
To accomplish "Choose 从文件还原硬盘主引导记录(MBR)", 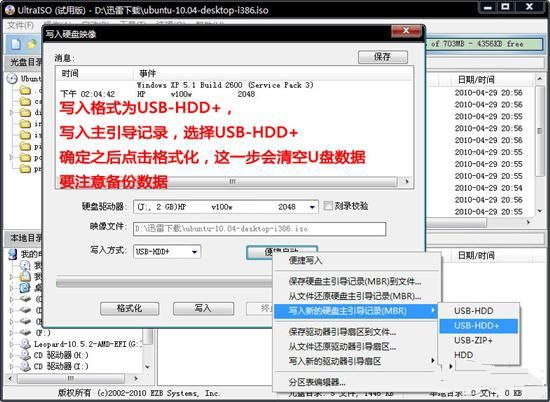I will point(355,296).
